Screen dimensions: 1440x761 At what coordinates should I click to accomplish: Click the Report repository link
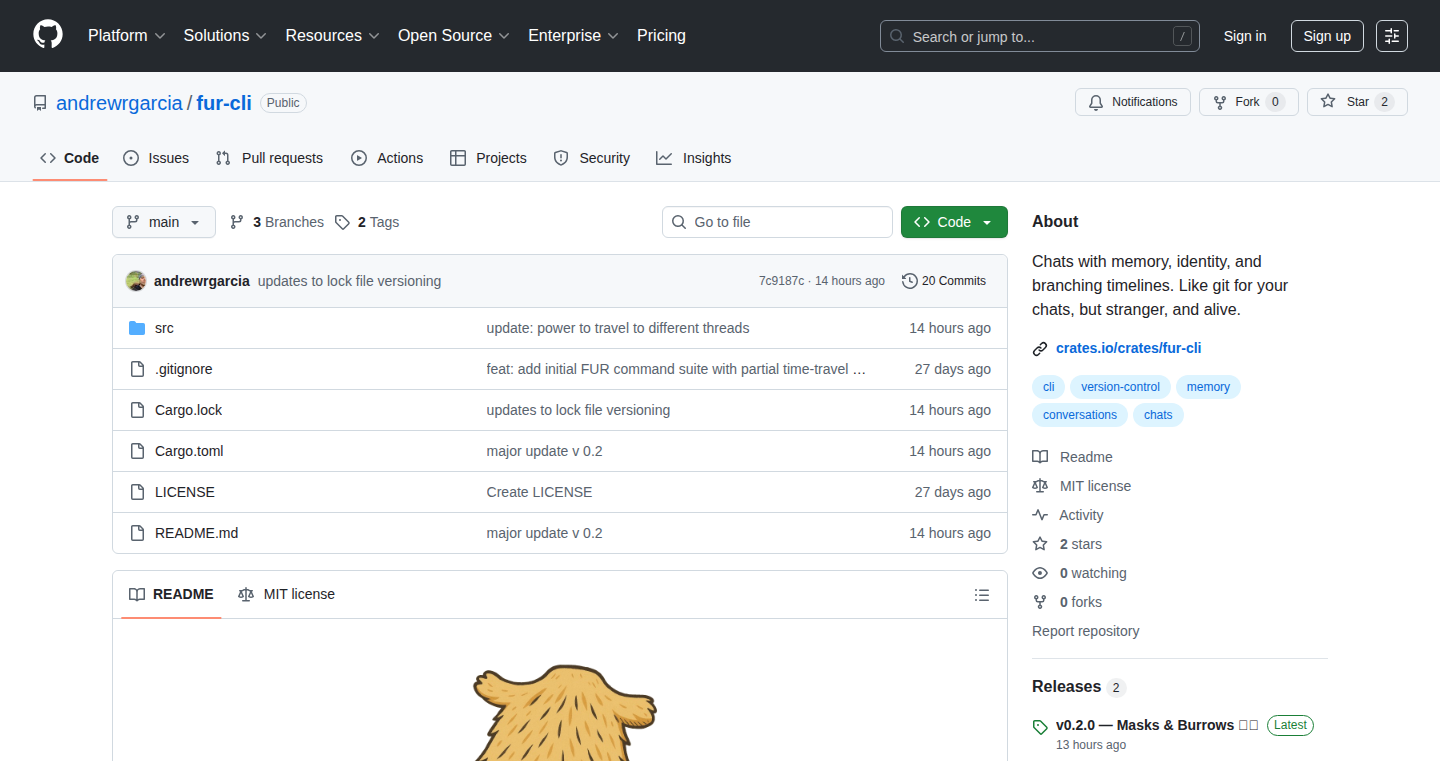(x=1085, y=631)
